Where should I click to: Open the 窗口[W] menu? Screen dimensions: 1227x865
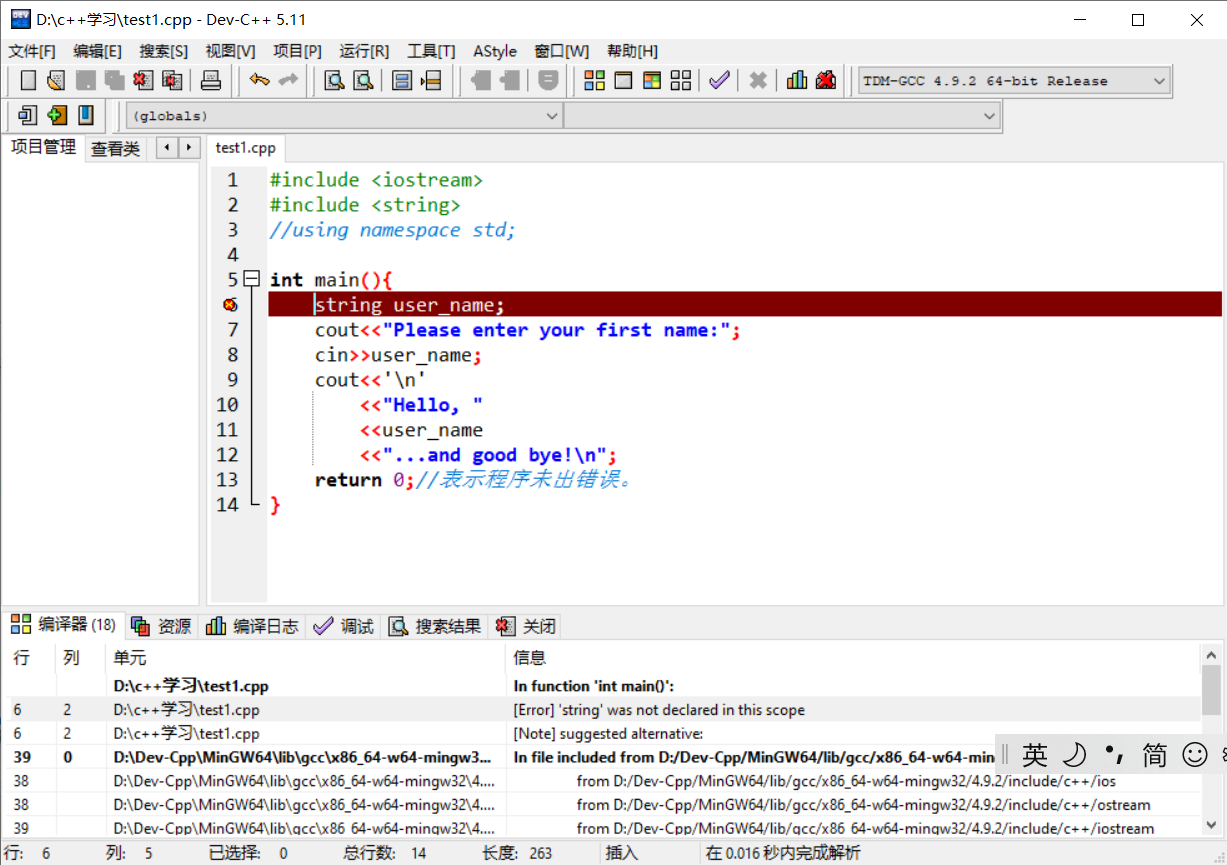(x=562, y=51)
